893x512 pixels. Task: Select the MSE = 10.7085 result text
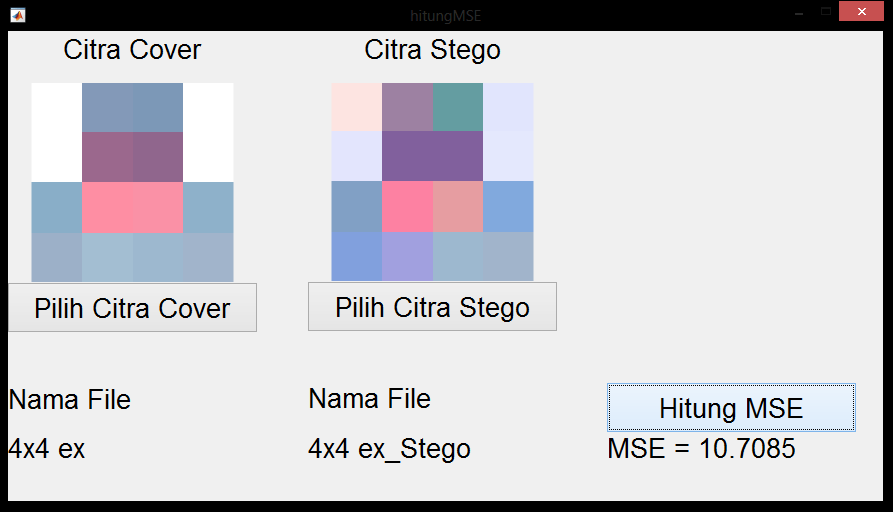701,449
